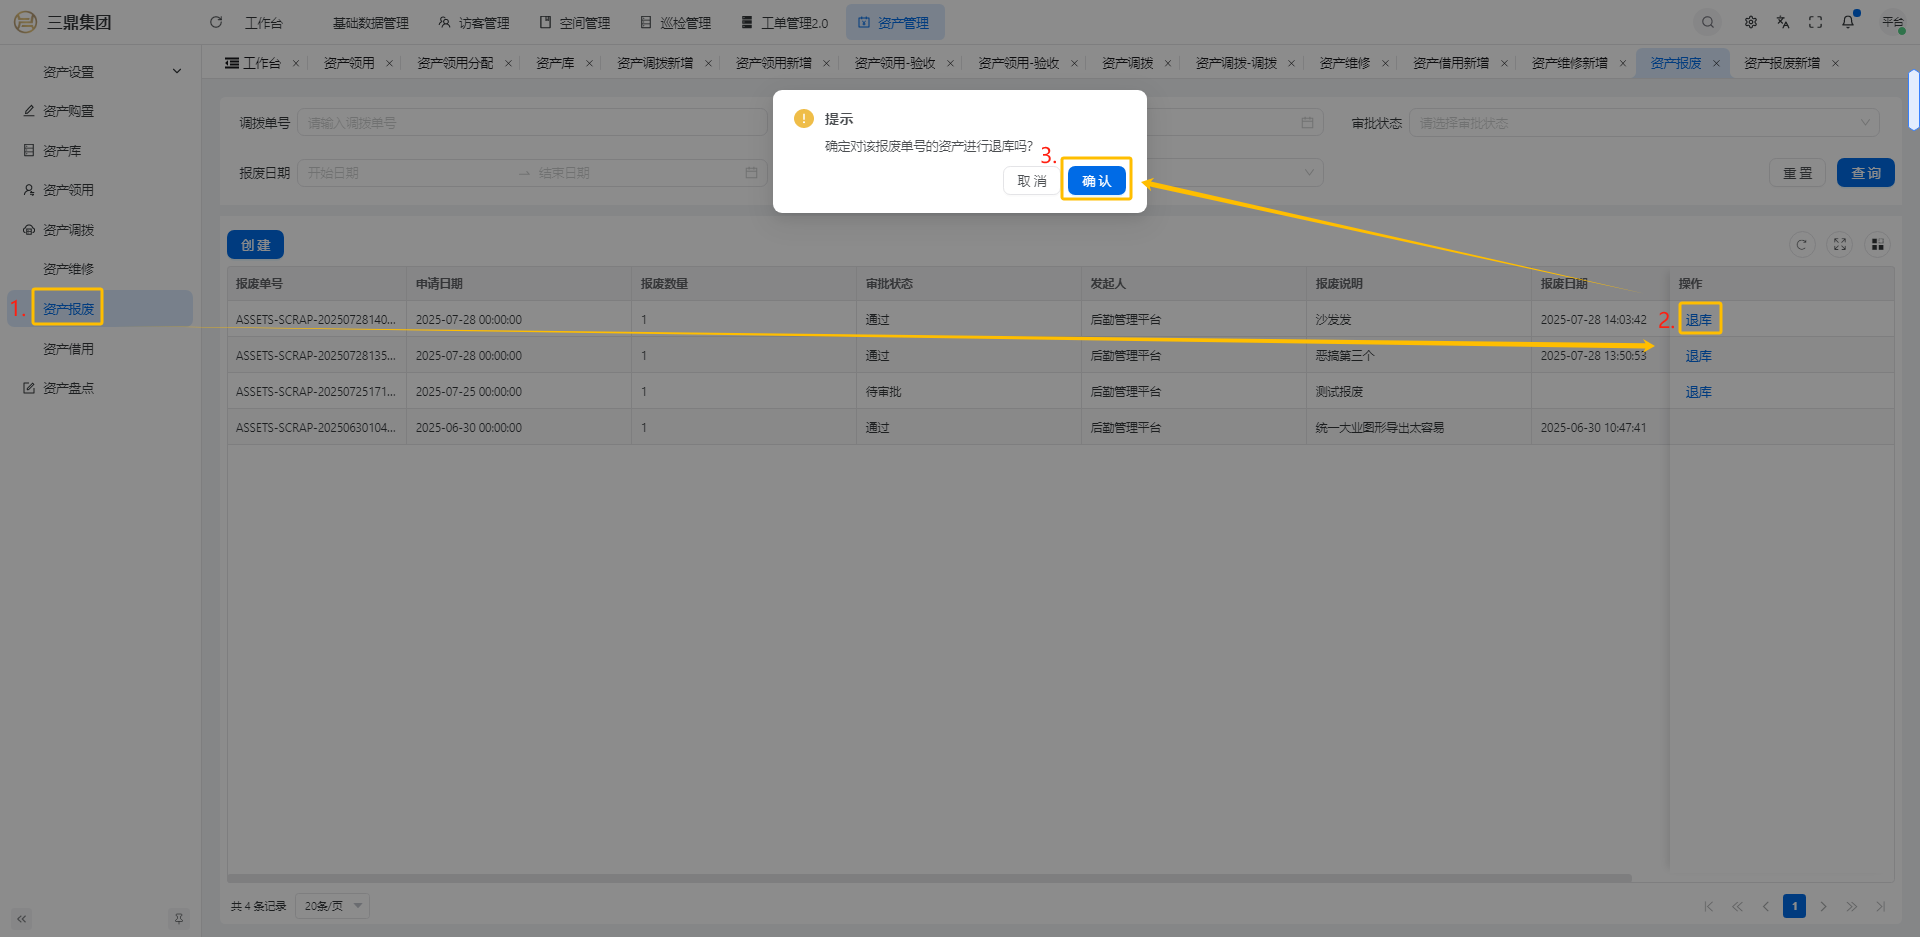Screen dimensions: 1920x937
Task: Open the settings gear icon
Action: click(x=1751, y=22)
